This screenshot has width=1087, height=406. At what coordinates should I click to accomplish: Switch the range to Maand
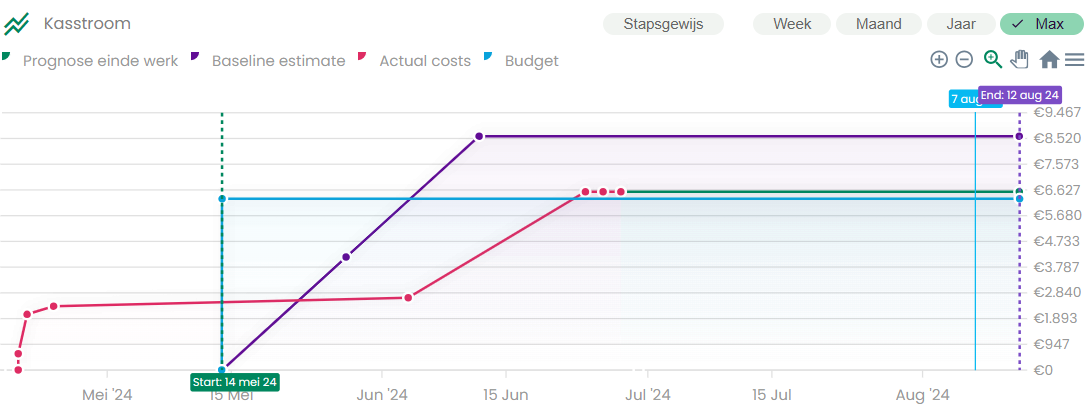878,24
